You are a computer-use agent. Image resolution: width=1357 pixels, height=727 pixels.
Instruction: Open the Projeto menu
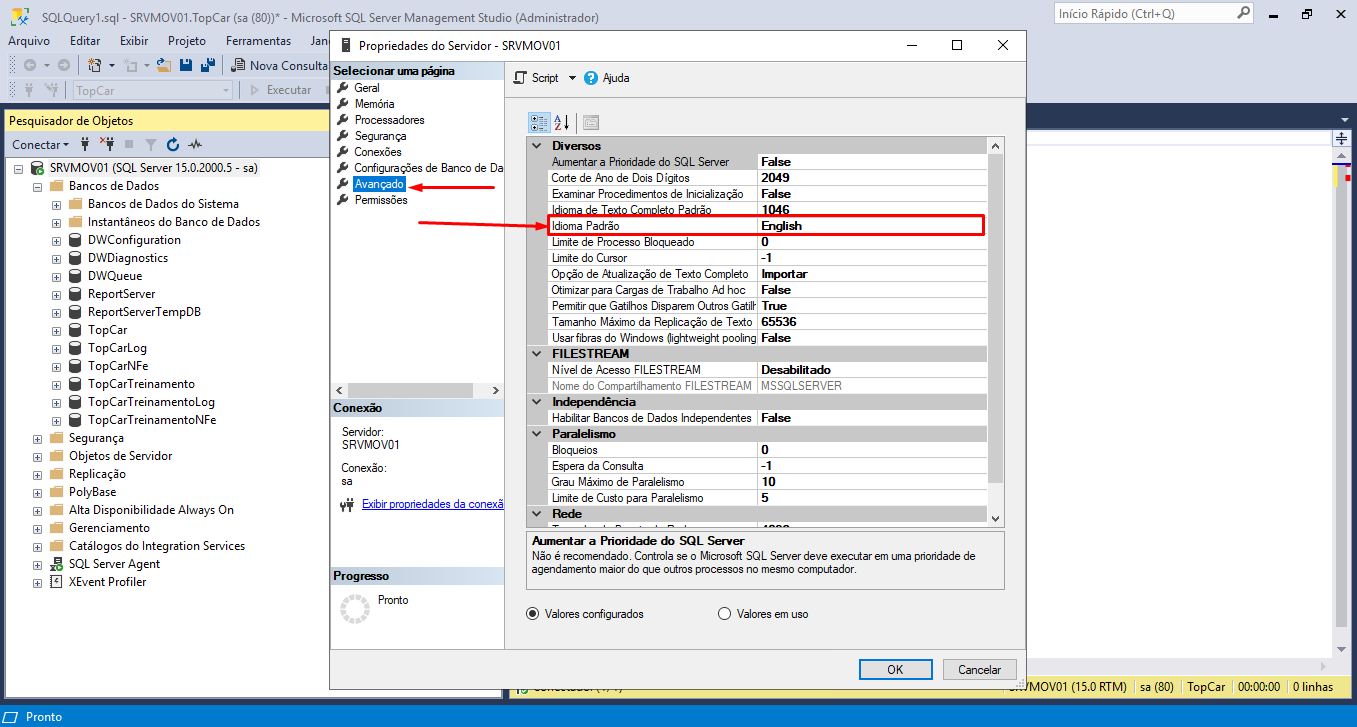coord(187,41)
